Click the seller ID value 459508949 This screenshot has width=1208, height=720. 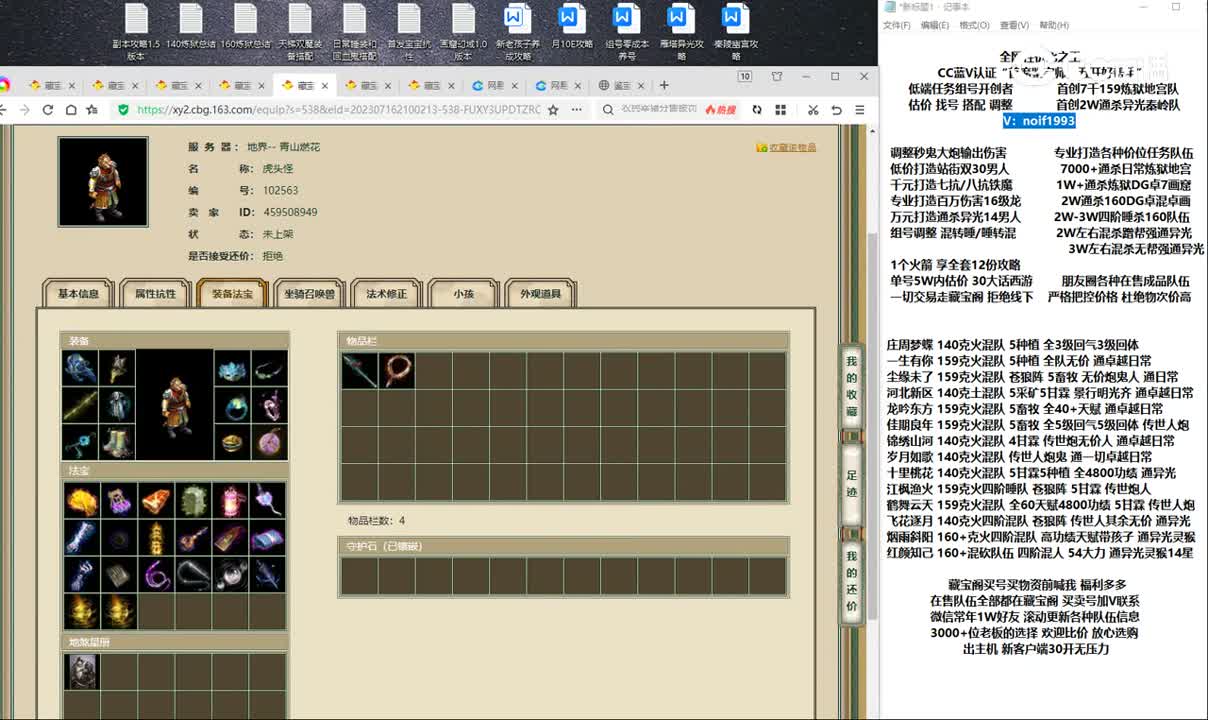(x=290, y=212)
